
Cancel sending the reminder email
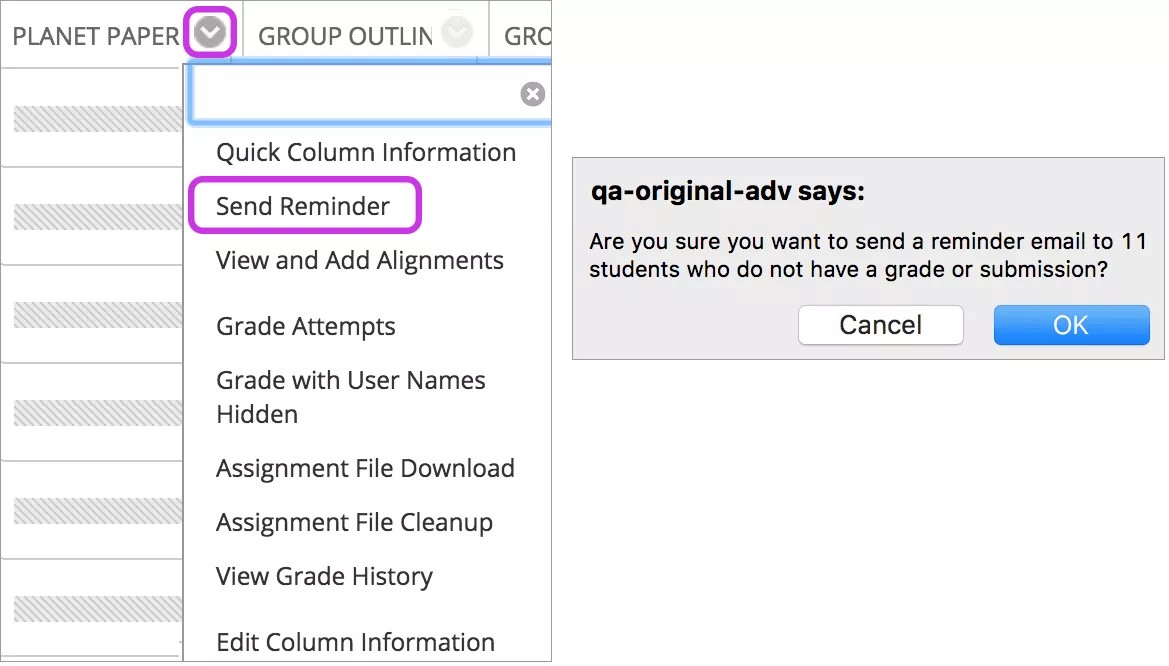[880, 325]
